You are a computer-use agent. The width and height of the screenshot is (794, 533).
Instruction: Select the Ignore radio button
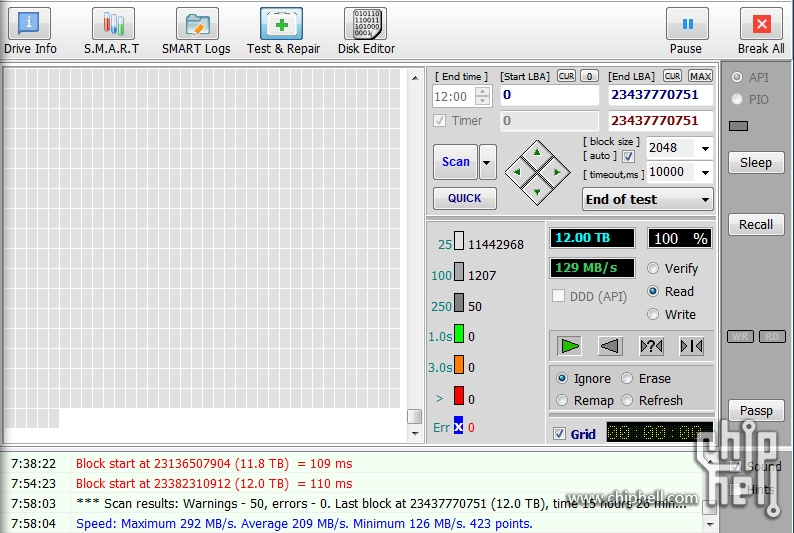562,378
